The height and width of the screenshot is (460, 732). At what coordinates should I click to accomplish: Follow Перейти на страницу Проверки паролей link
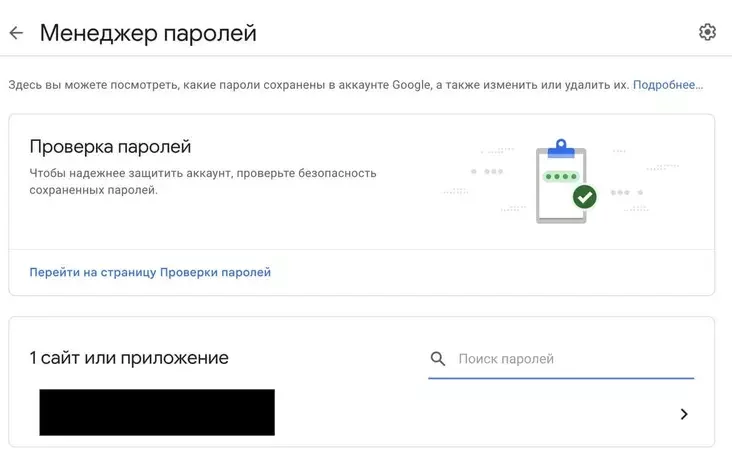(150, 272)
